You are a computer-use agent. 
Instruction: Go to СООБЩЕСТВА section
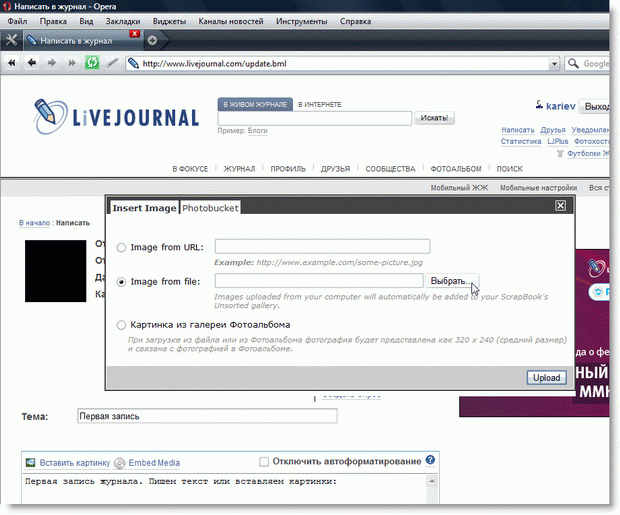pyautogui.click(x=390, y=169)
